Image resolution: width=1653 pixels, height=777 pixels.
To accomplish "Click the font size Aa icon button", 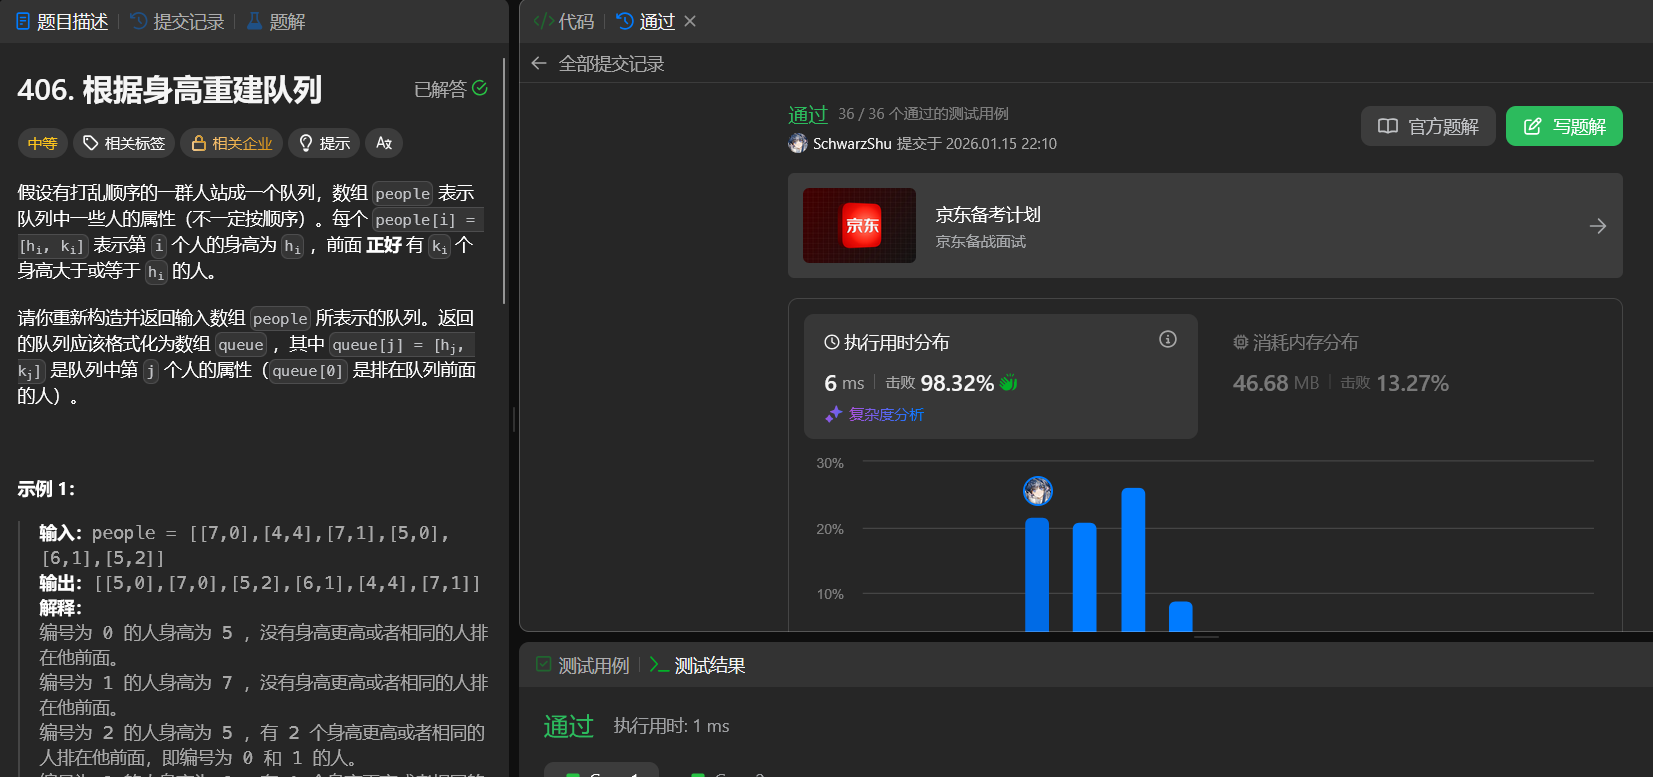I will (384, 143).
